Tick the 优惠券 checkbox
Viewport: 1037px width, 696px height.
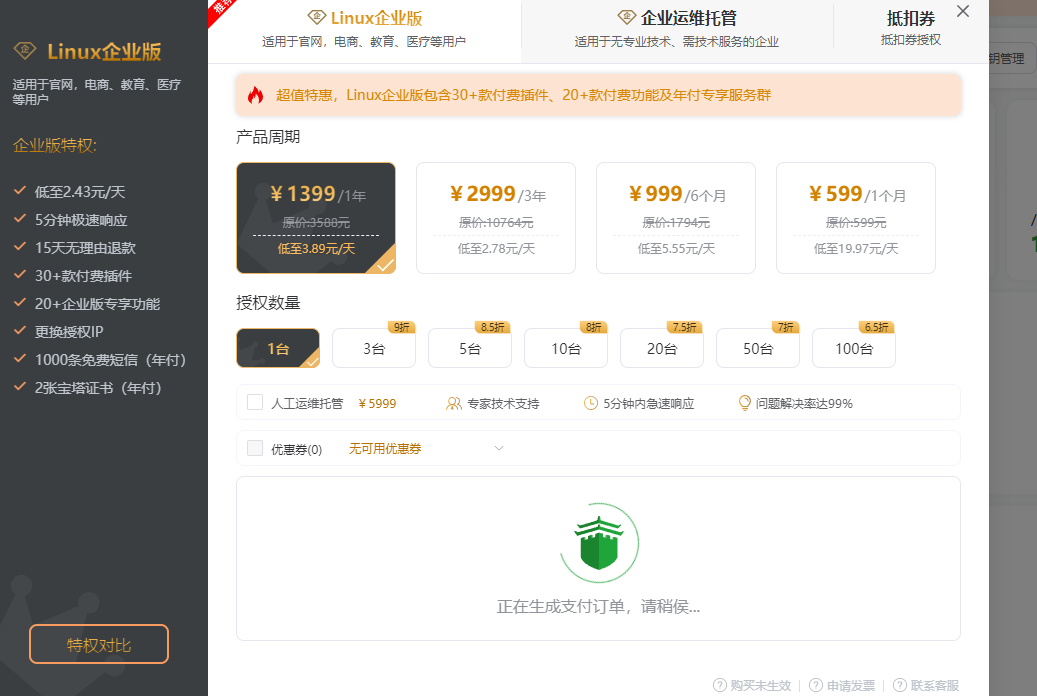(x=255, y=448)
